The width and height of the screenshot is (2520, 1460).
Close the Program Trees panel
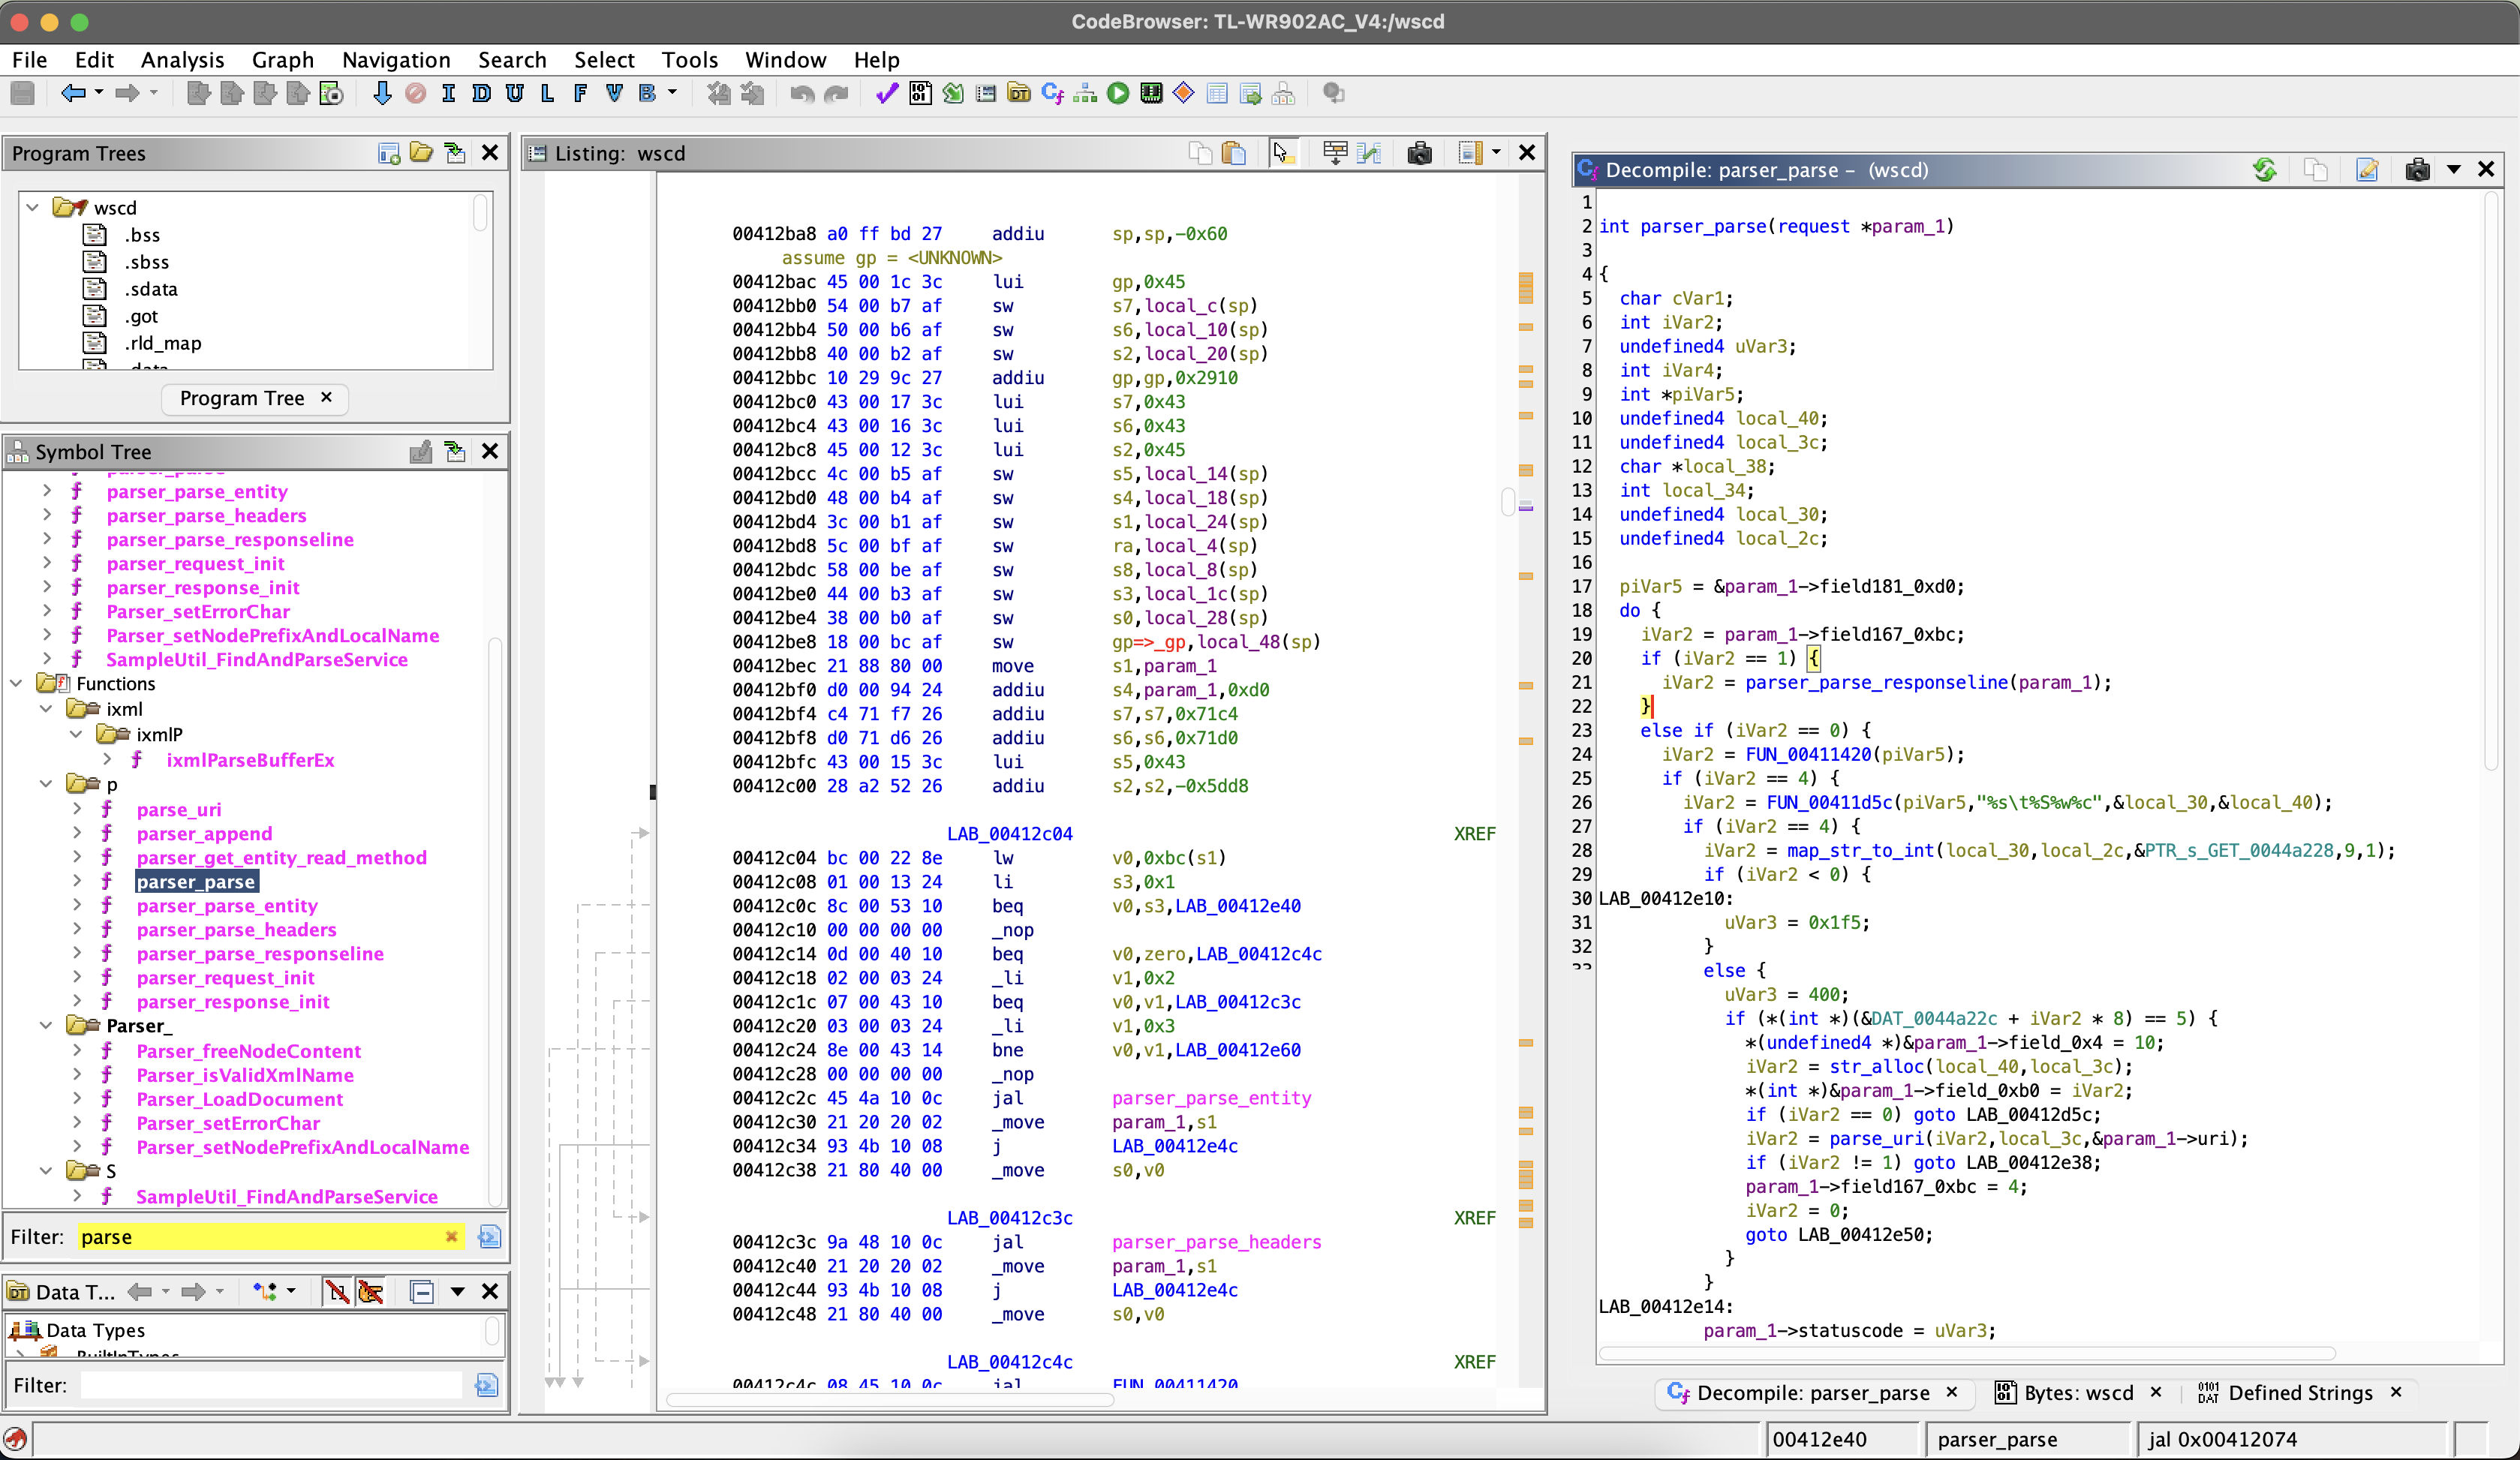tap(490, 153)
